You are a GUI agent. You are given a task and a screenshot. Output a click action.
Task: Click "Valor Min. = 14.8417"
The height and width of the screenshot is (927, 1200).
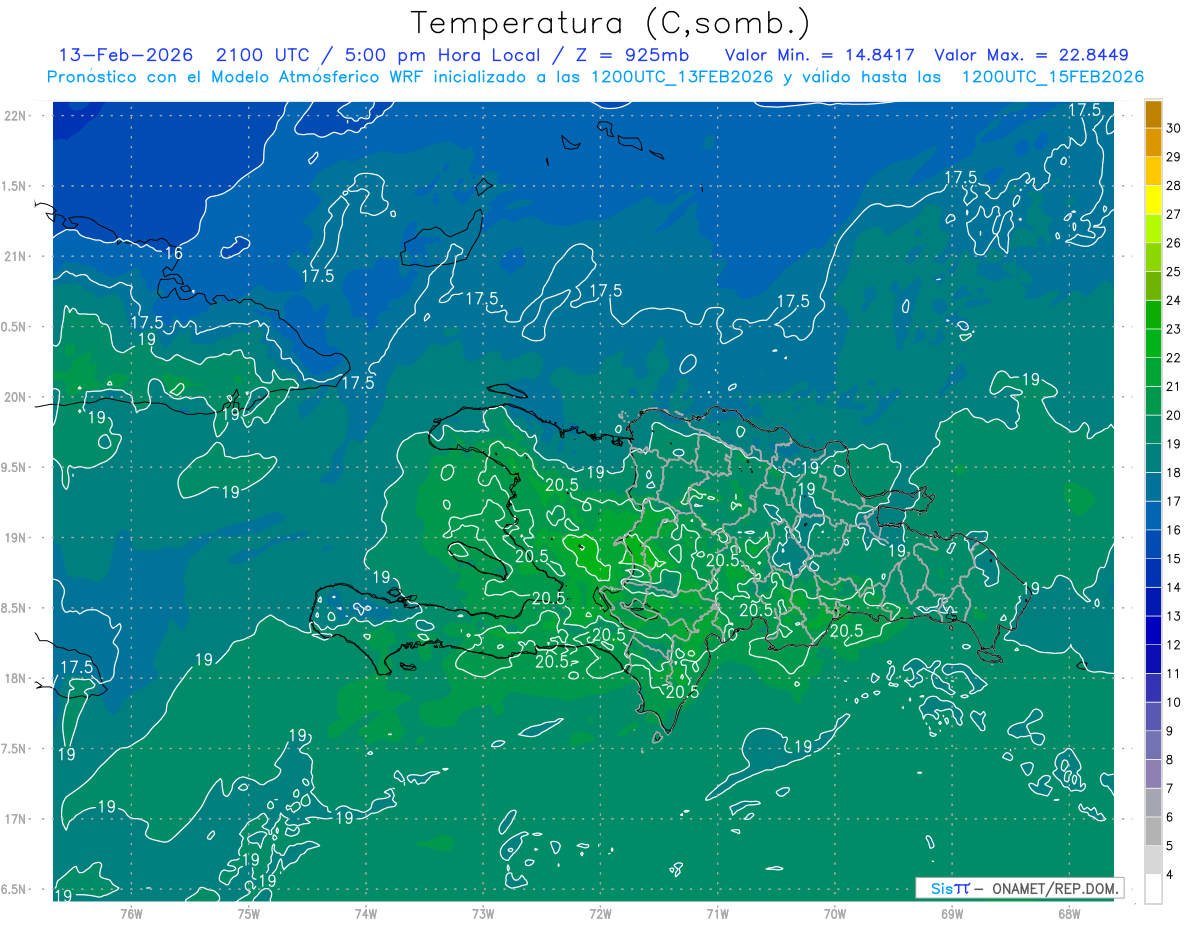[x=820, y=55]
